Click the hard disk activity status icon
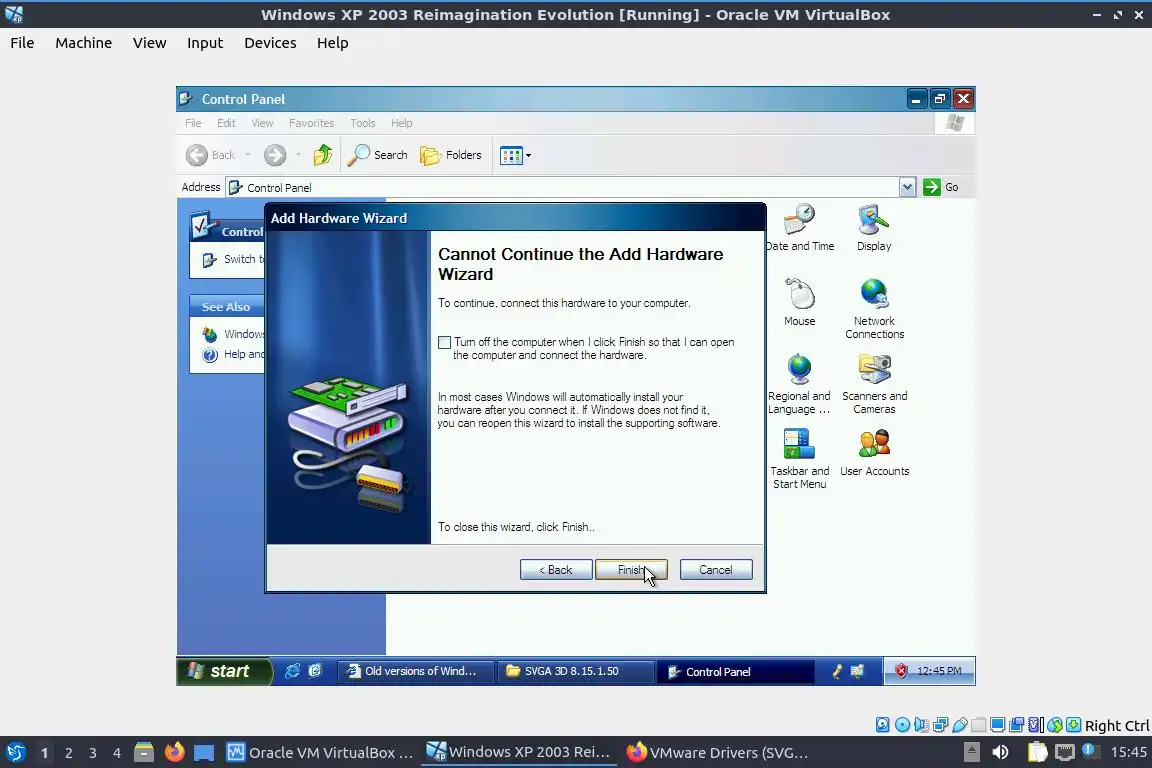This screenshot has width=1152, height=768. (882, 725)
